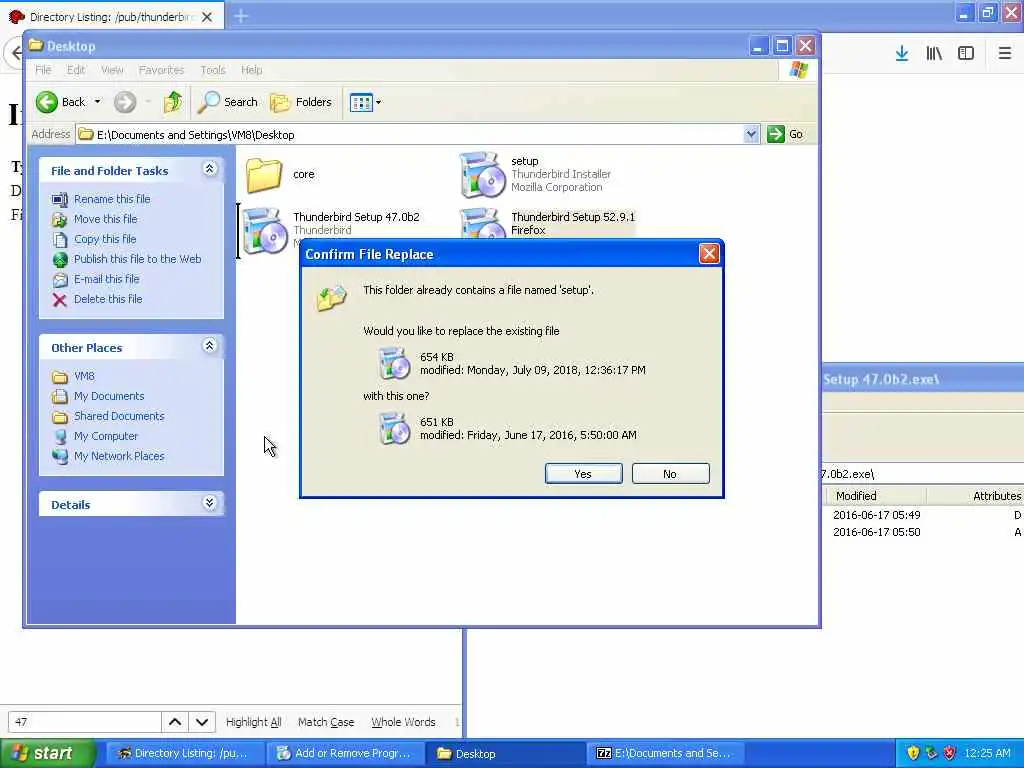Confirm file replace with Yes button
The image size is (1024, 768).
pos(583,473)
